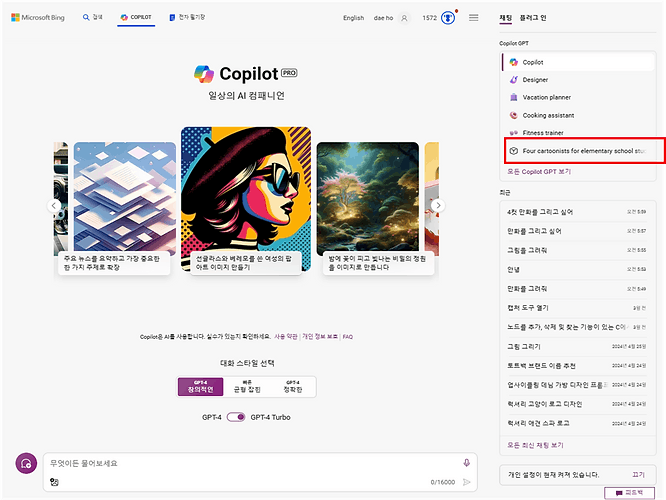Open the dae ho user profile icon

pos(404,18)
